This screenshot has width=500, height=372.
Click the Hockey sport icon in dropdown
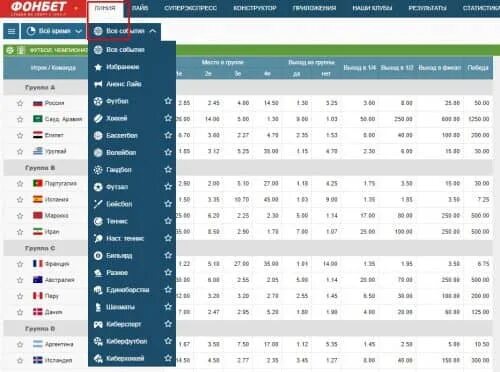98,118
